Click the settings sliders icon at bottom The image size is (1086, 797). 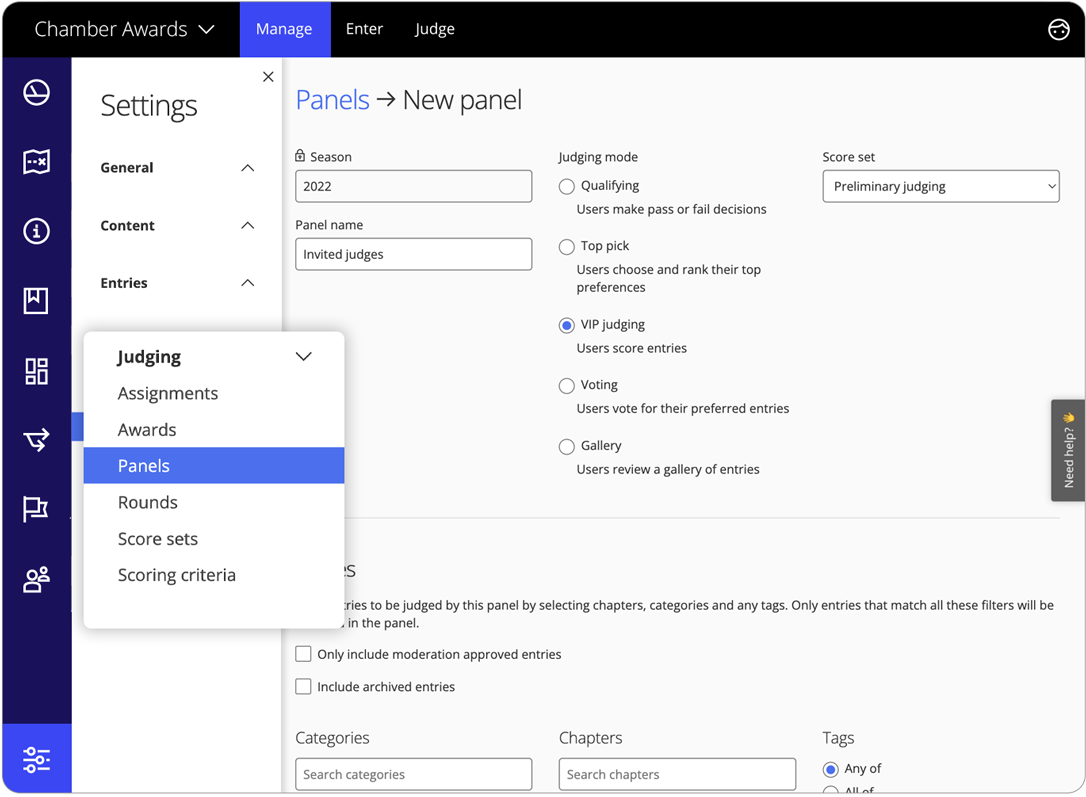click(x=37, y=759)
